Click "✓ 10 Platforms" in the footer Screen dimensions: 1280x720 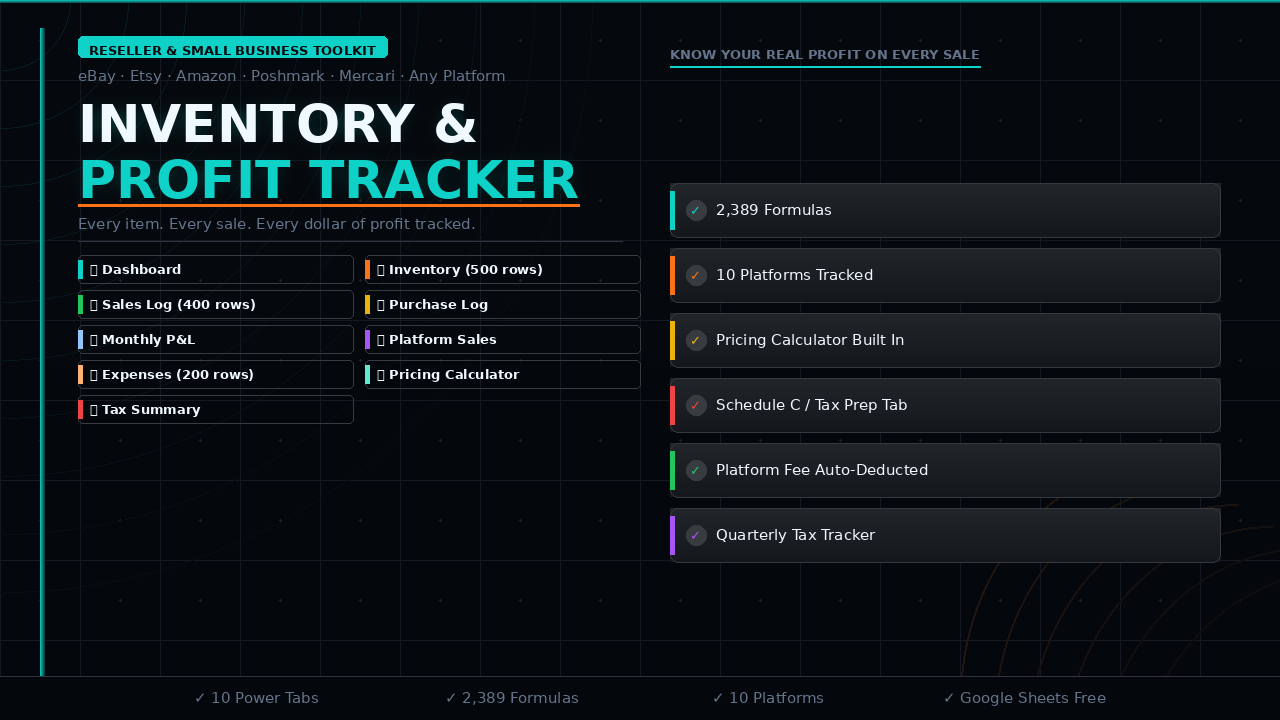click(x=768, y=698)
